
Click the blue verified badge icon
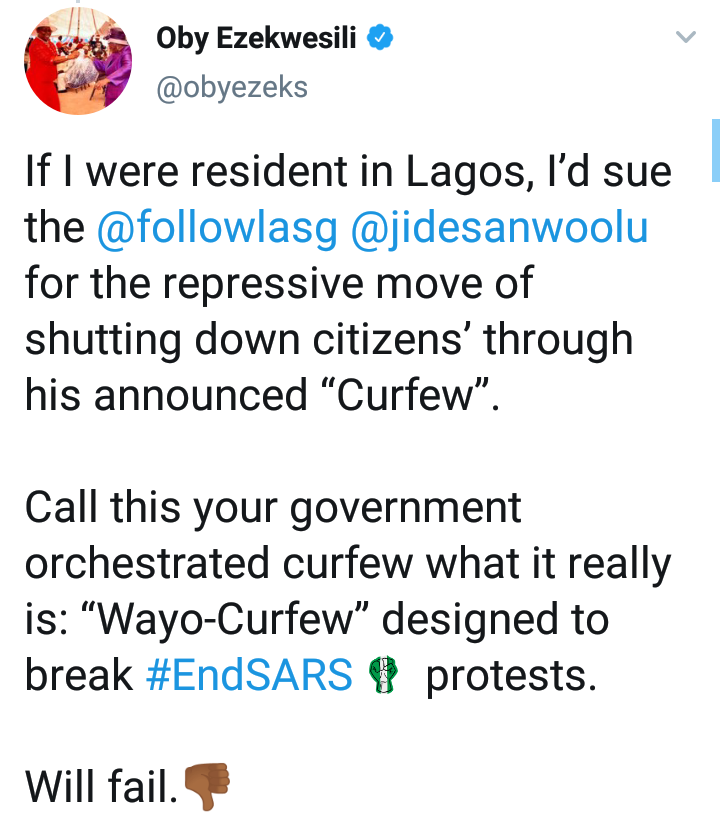coord(380,37)
